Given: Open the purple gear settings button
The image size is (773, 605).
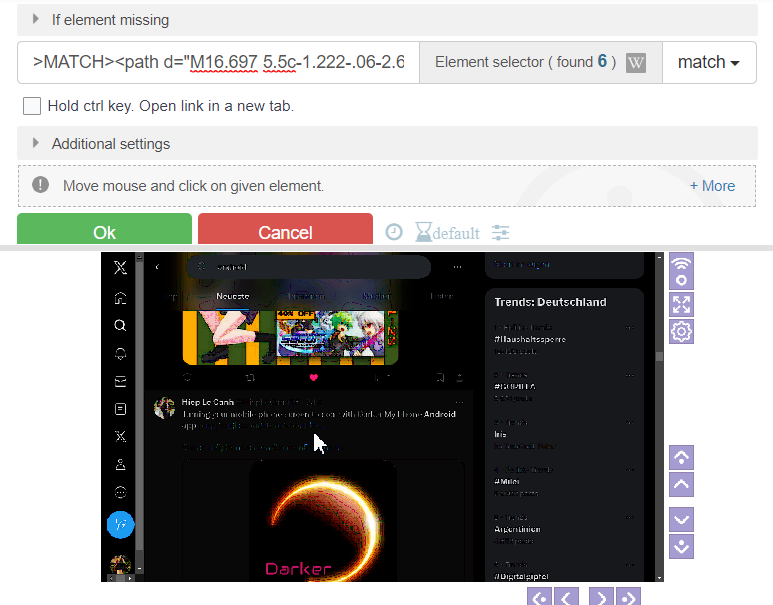Looking at the screenshot, I should click(x=681, y=331).
